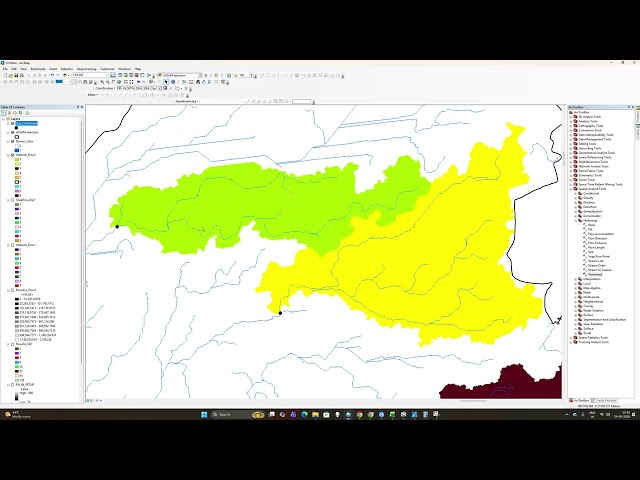Image resolution: width=640 pixels, height=480 pixels.
Task: Click the Undo icon
Action: 52,76
